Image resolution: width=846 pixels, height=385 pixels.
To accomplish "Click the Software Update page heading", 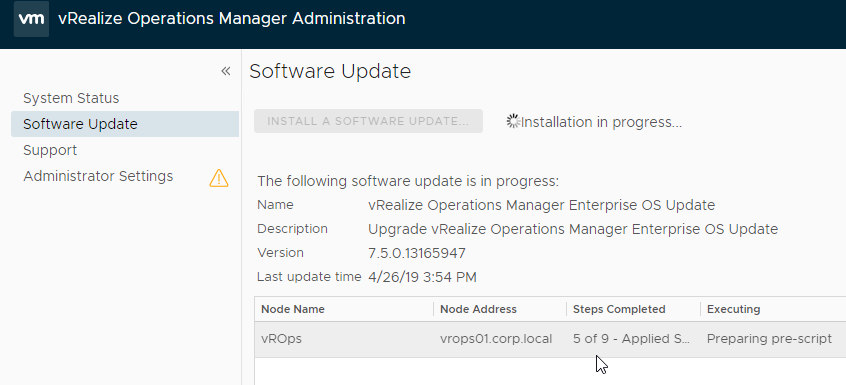I will [330, 71].
